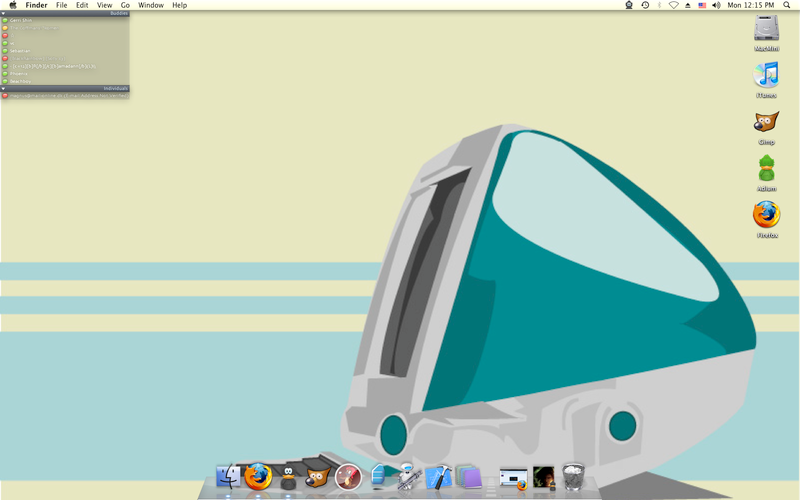Open Xcode hammer icon in Dock
800x500 pixels.
438,477
